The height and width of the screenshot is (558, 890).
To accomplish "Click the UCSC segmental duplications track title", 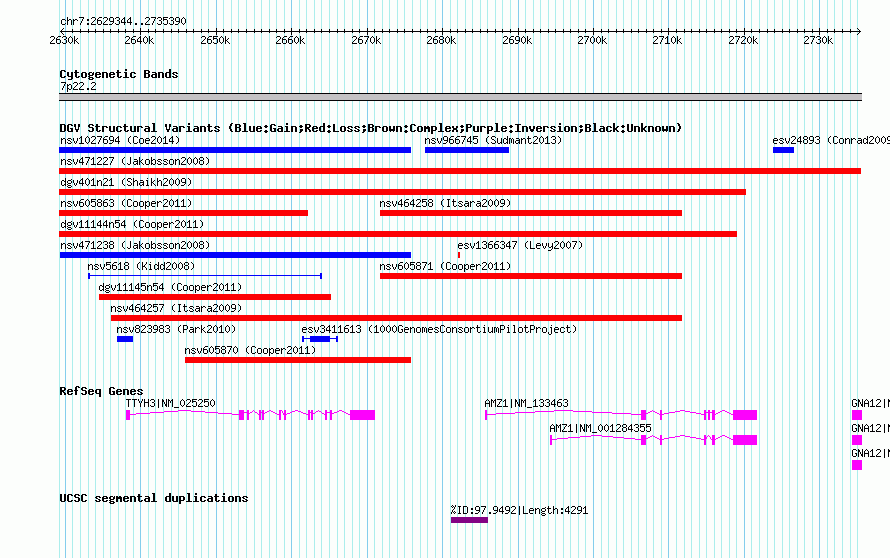I will click(x=154, y=498).
